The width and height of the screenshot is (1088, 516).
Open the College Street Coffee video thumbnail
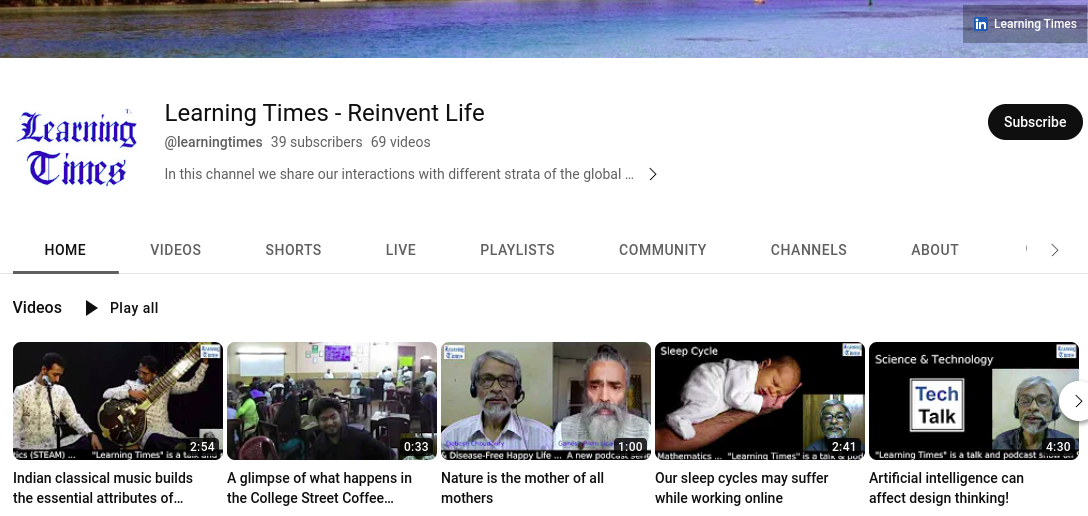332,401
